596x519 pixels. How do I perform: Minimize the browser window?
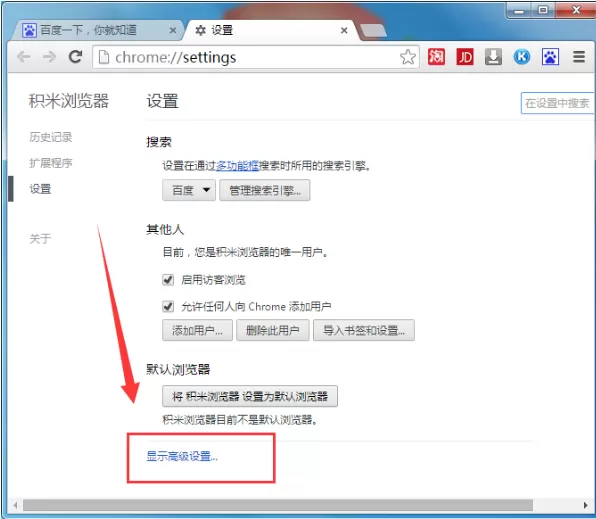pos(519,11)
